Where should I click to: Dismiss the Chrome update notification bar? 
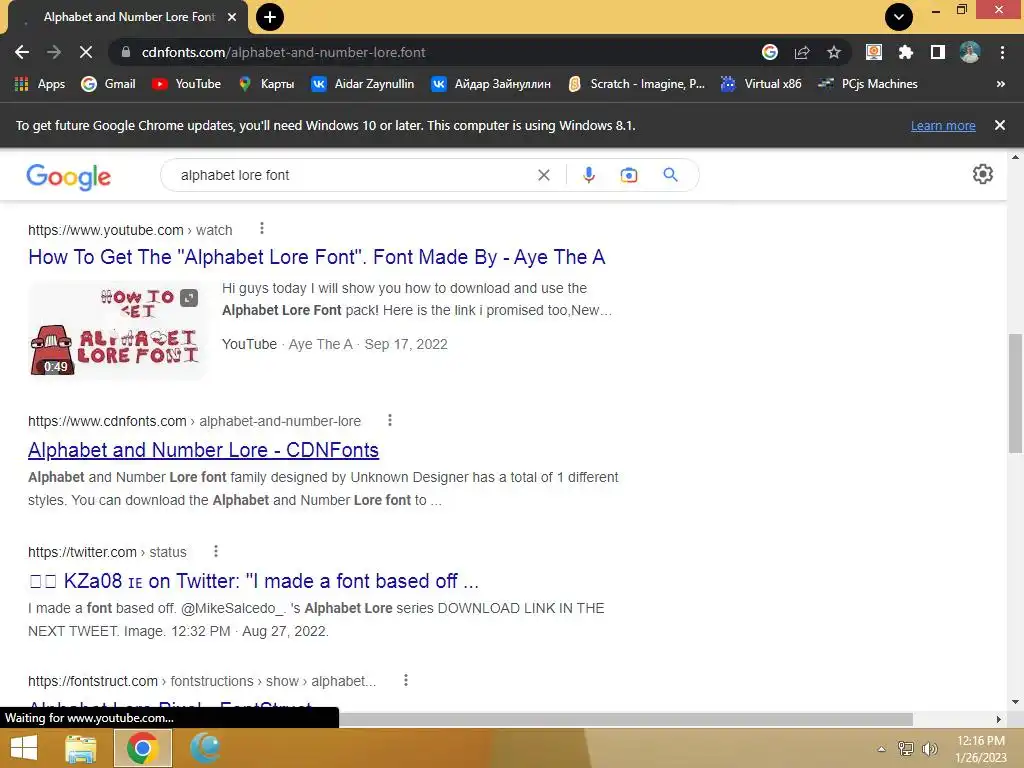point(999,125)
